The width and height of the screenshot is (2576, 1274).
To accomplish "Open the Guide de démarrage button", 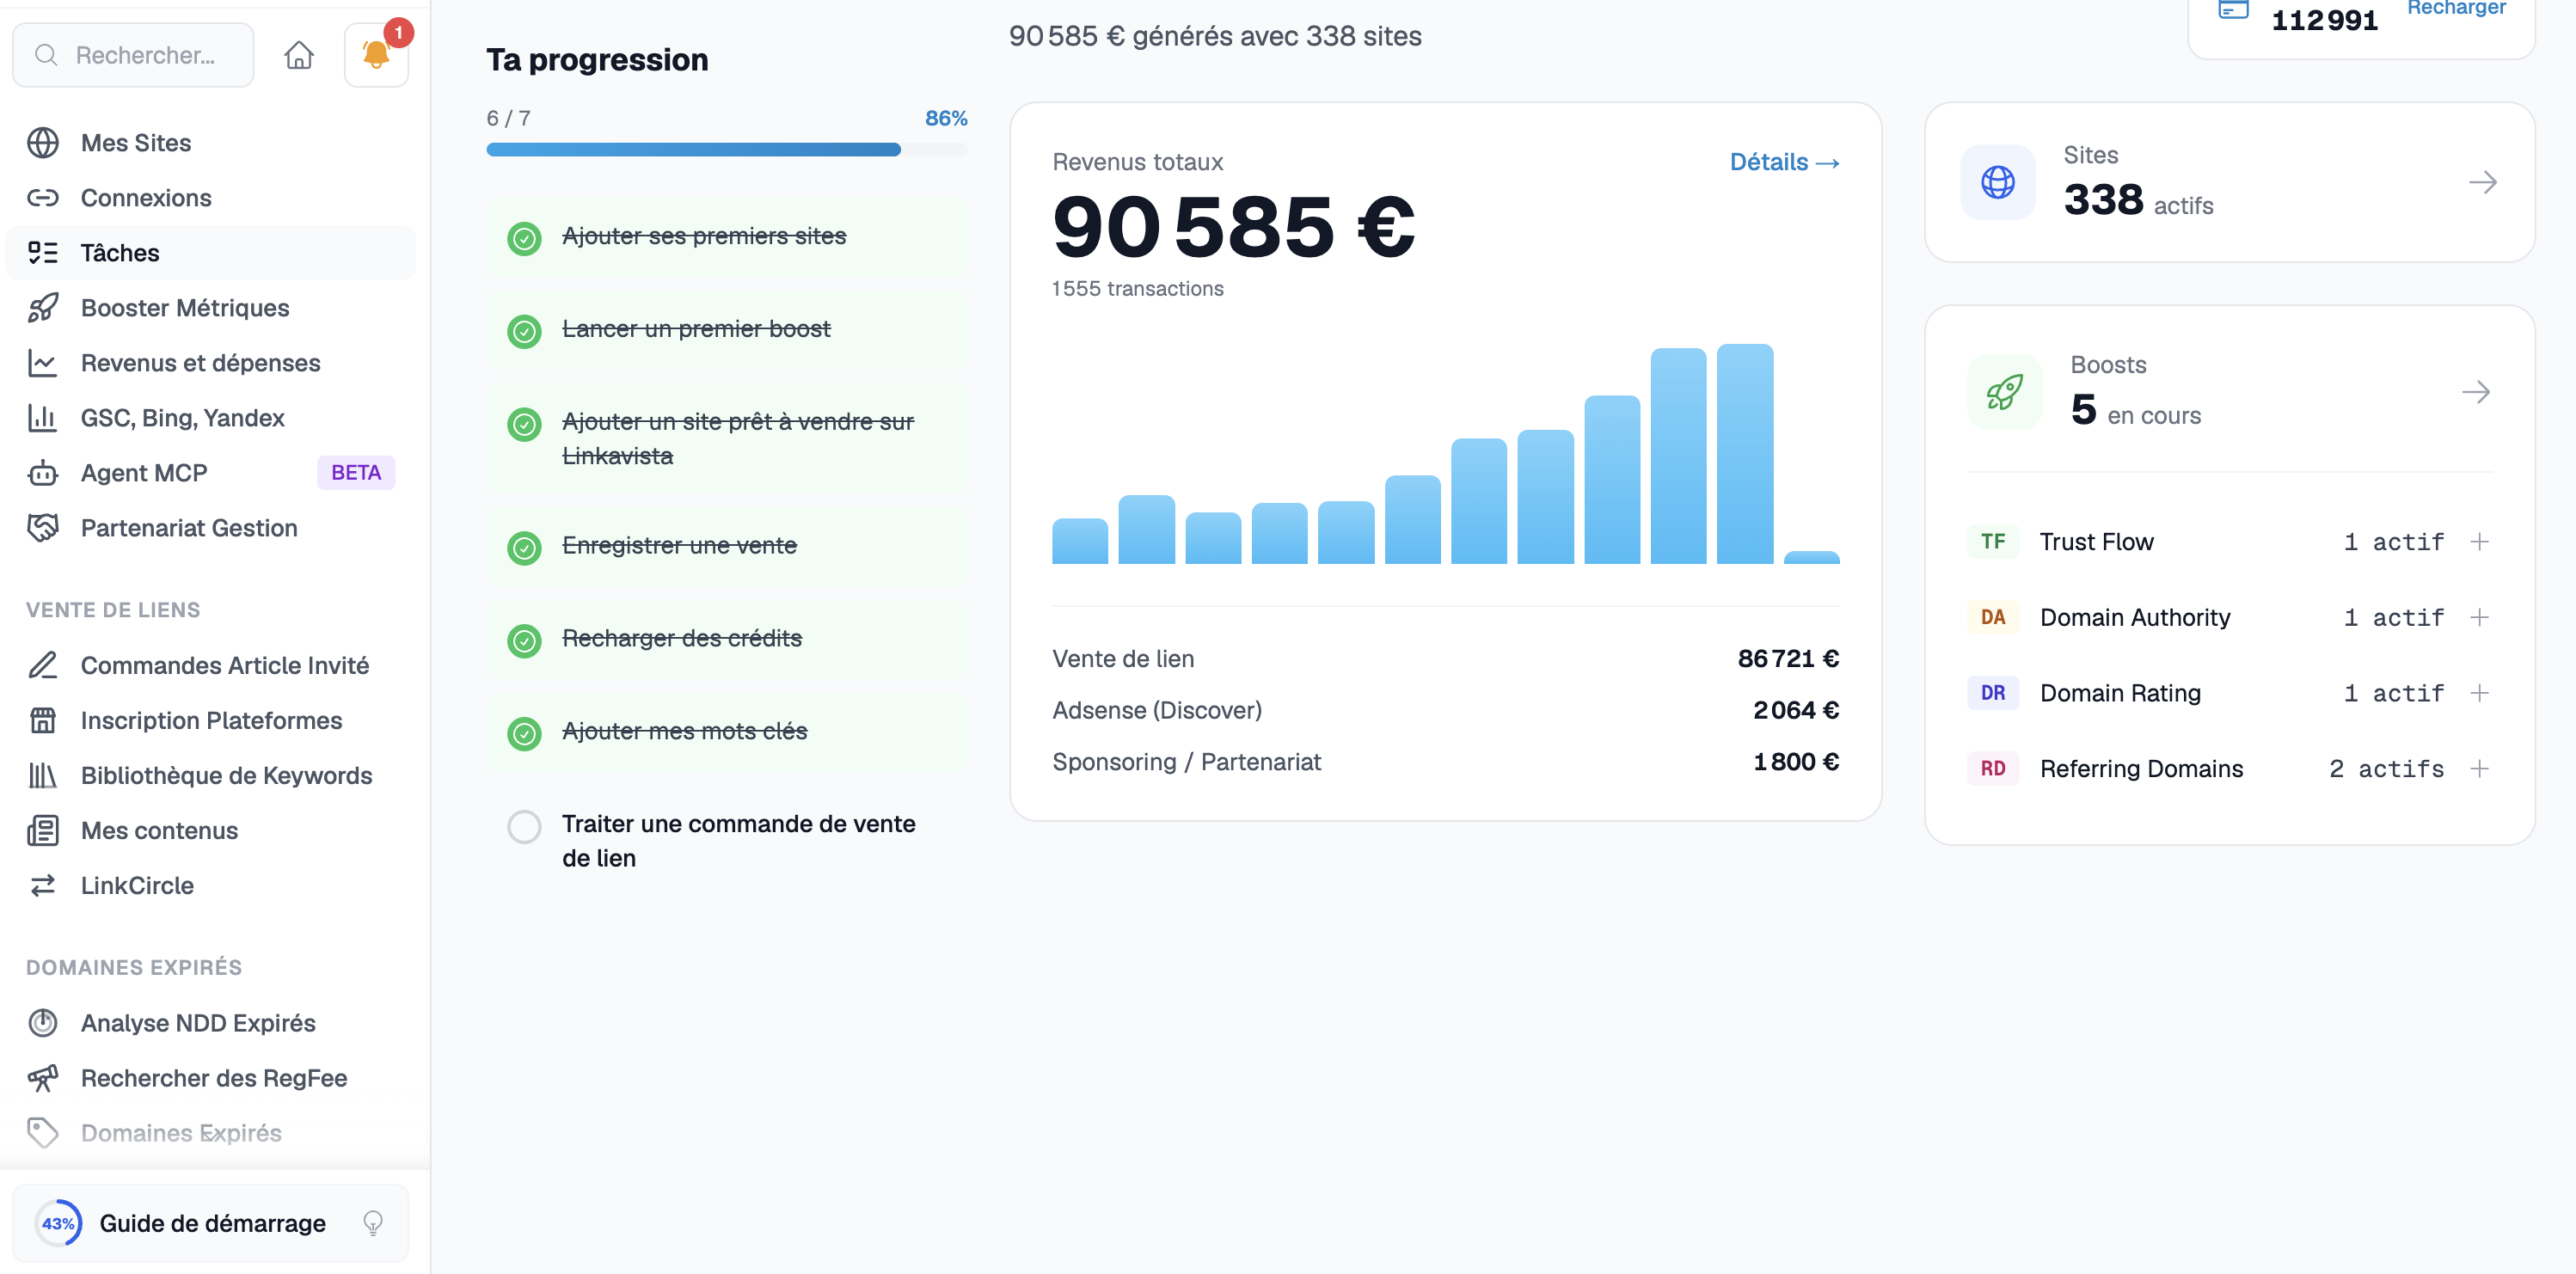I will 210,1223.
